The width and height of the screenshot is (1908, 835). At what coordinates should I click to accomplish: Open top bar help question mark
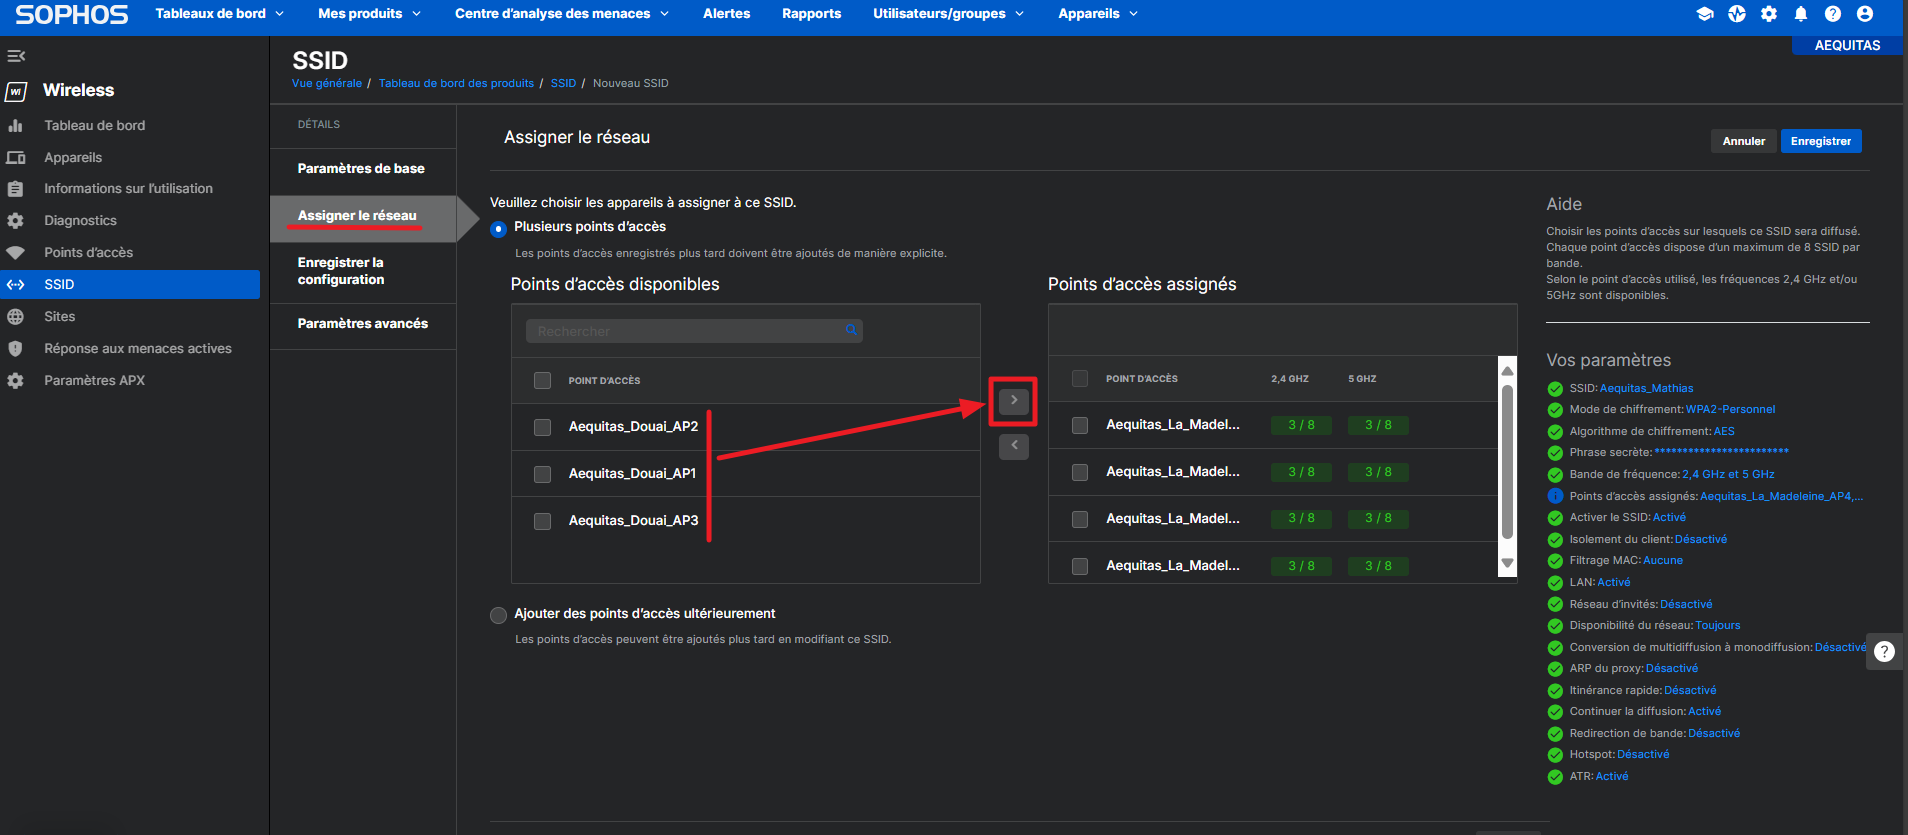click(x=1833, y=14)
